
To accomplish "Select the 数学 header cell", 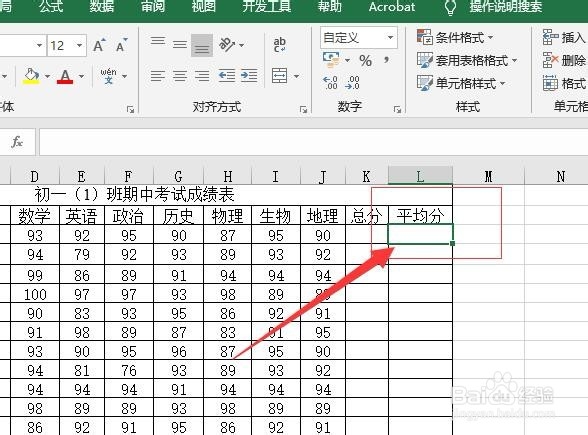I will pos(34,215).
